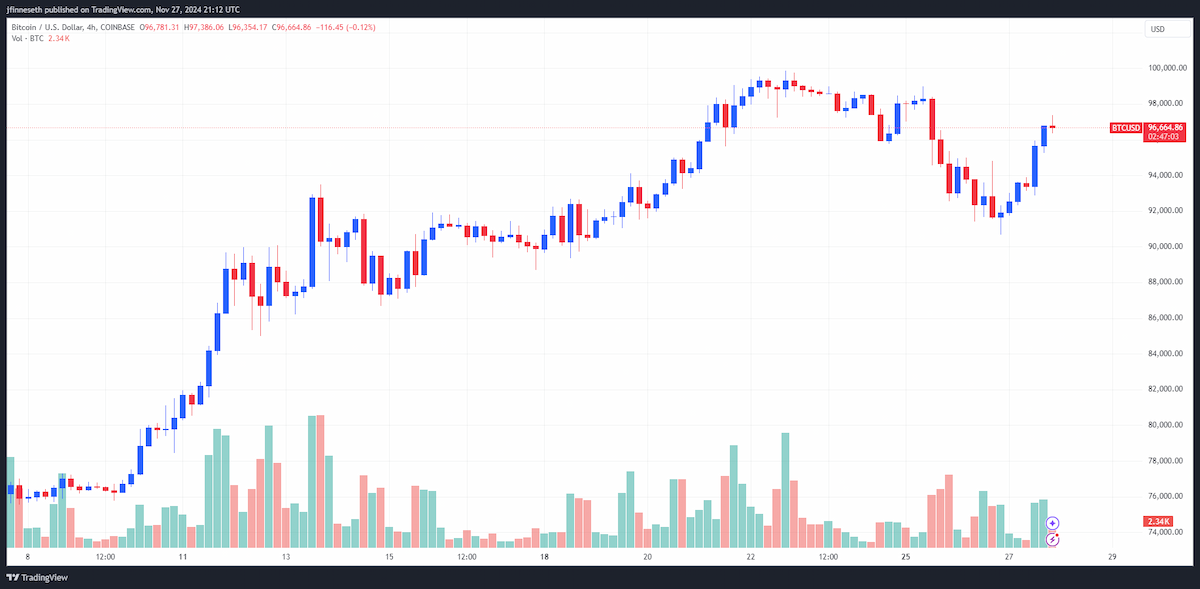The image size is (1200, 589).
Task: Click the lightning bolt event marker icon
Action: (x=1053, y=540)
